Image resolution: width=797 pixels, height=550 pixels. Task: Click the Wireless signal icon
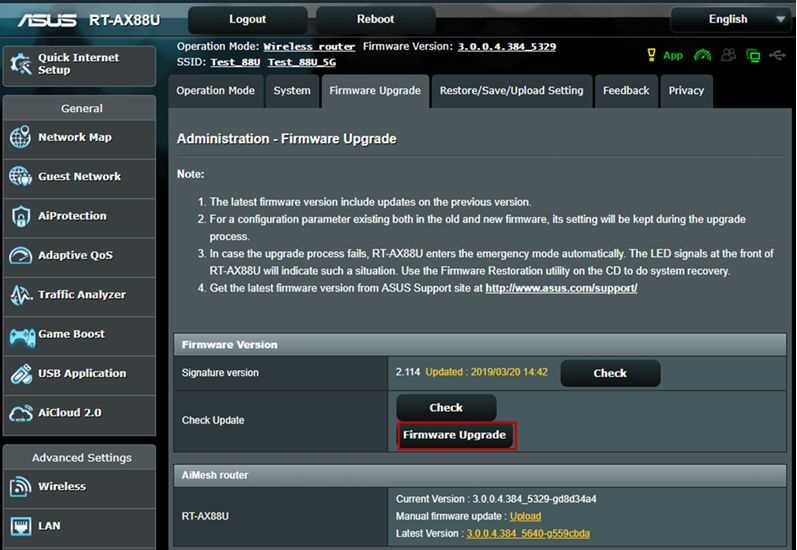pyautogui.click(x=20, y=486)
